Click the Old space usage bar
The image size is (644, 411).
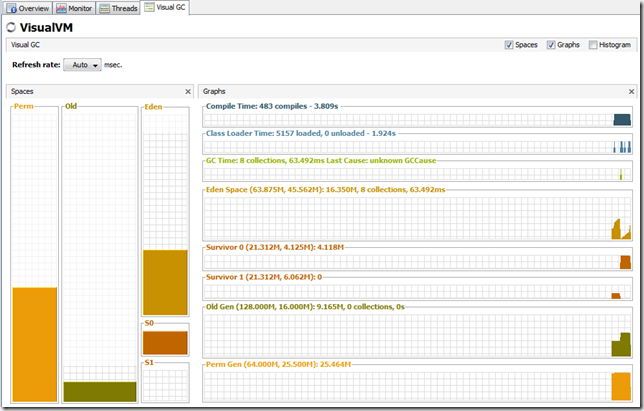[100, 392]
